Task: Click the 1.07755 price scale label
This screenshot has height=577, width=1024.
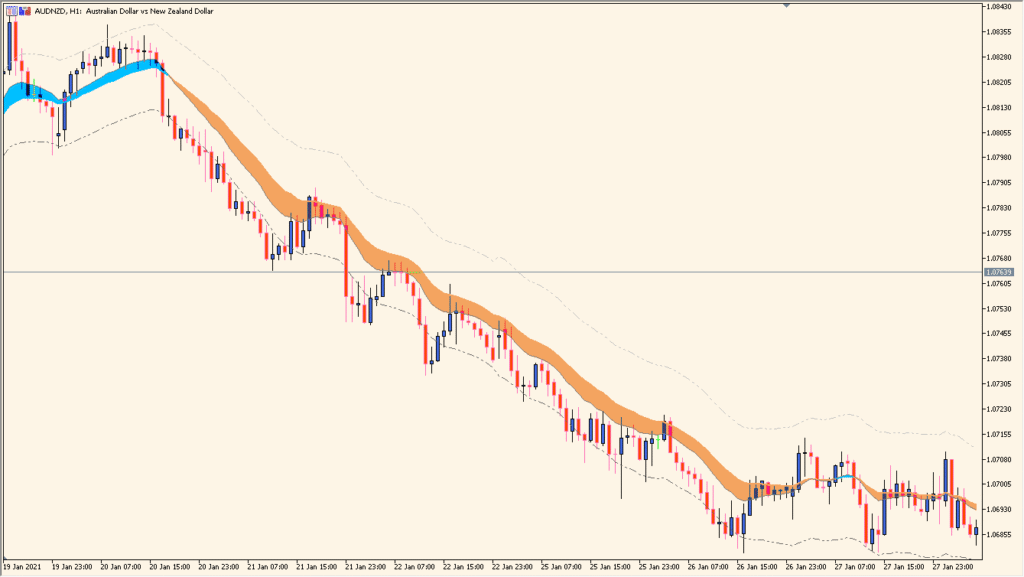Action: coord(999,233)
